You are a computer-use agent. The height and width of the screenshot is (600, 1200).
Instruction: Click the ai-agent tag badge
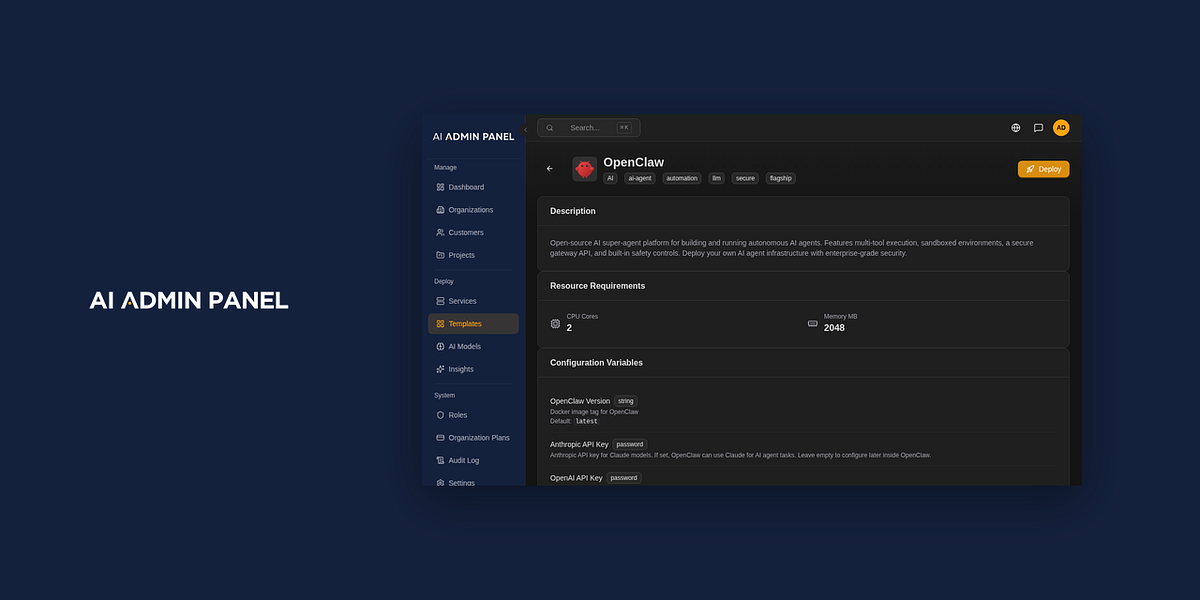(x=640, y=178)
